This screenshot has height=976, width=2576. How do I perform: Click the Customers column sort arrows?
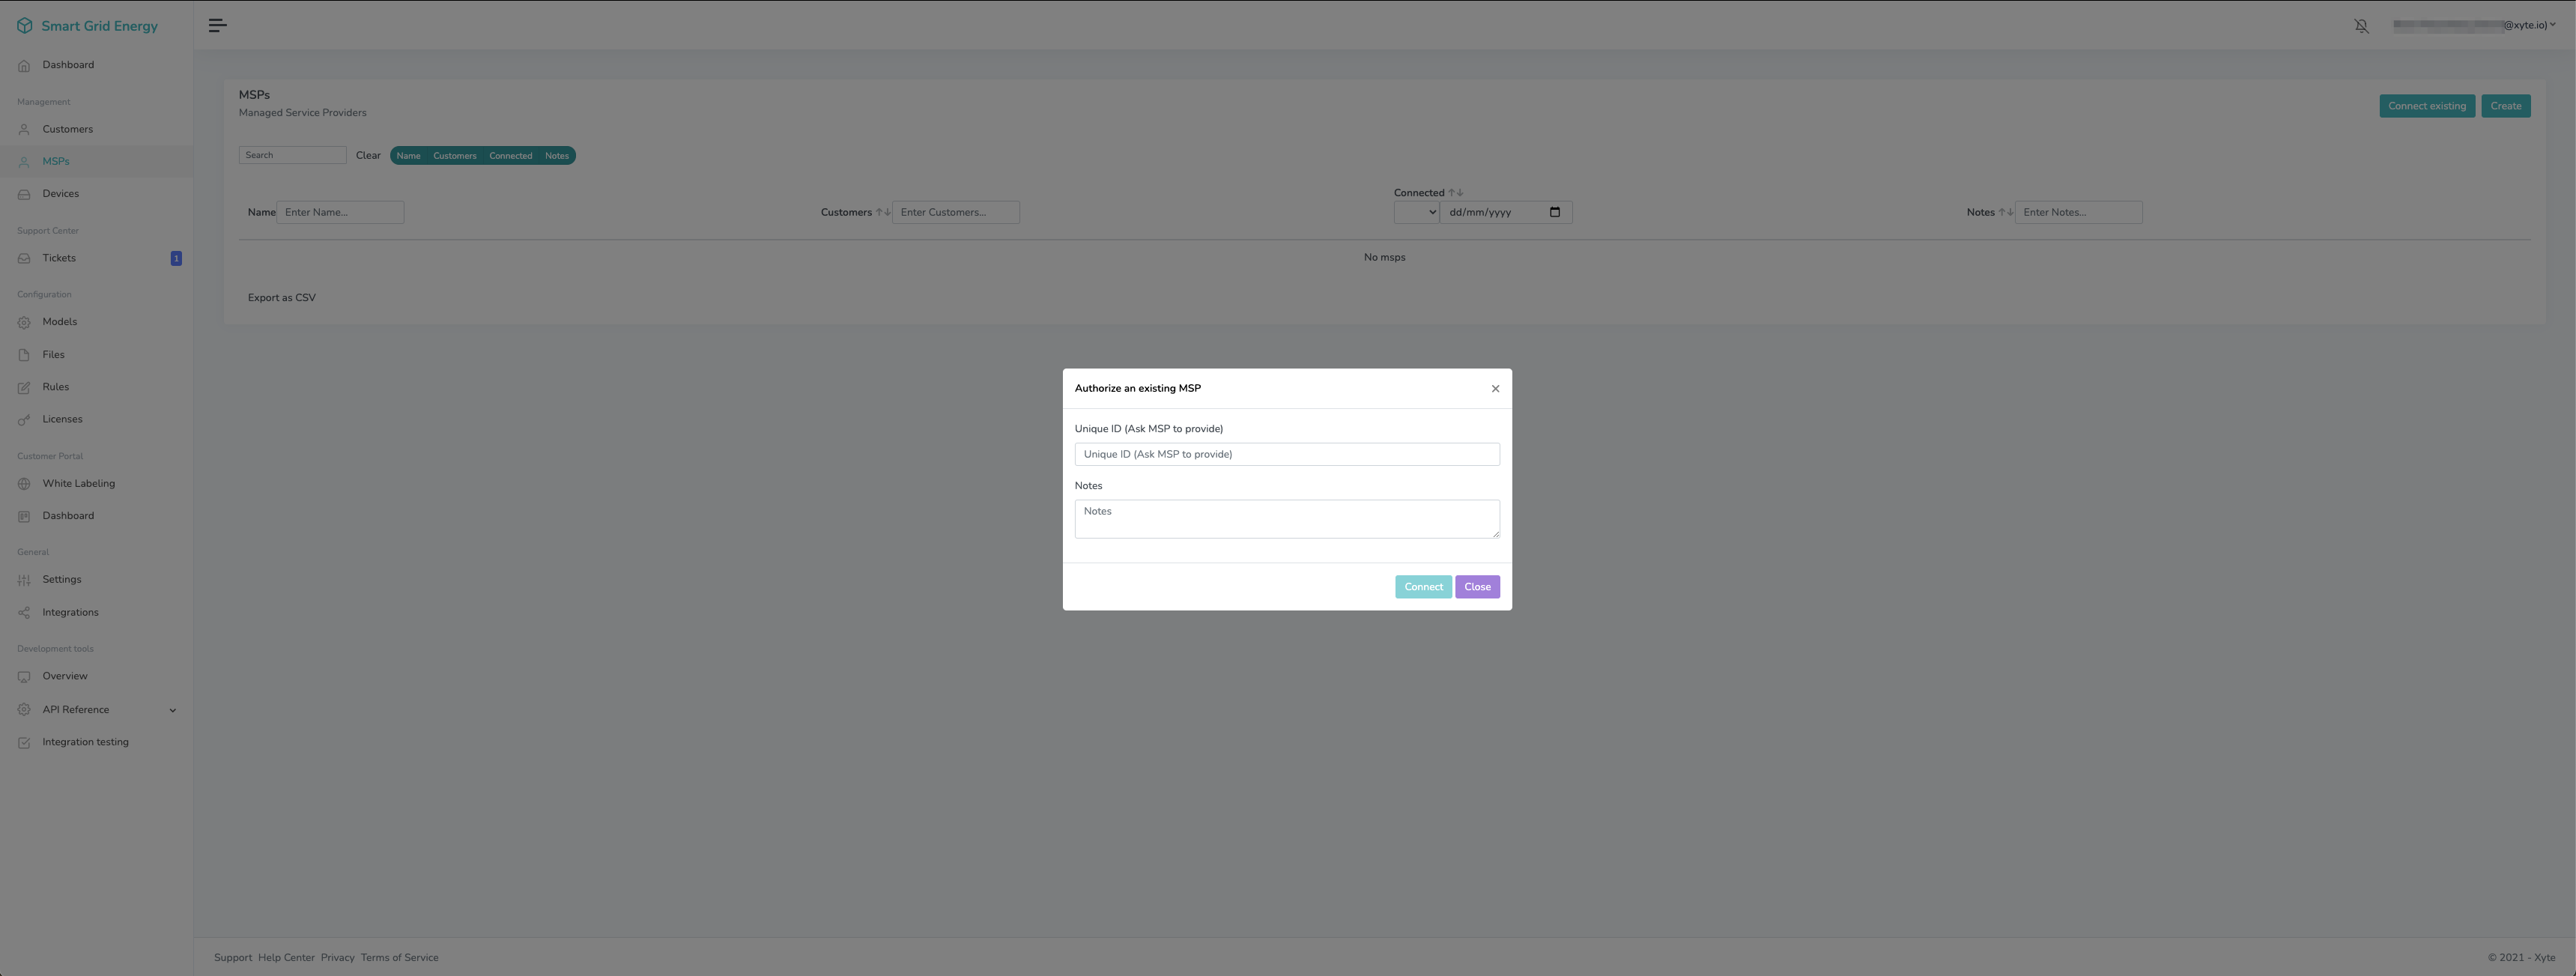883,212
